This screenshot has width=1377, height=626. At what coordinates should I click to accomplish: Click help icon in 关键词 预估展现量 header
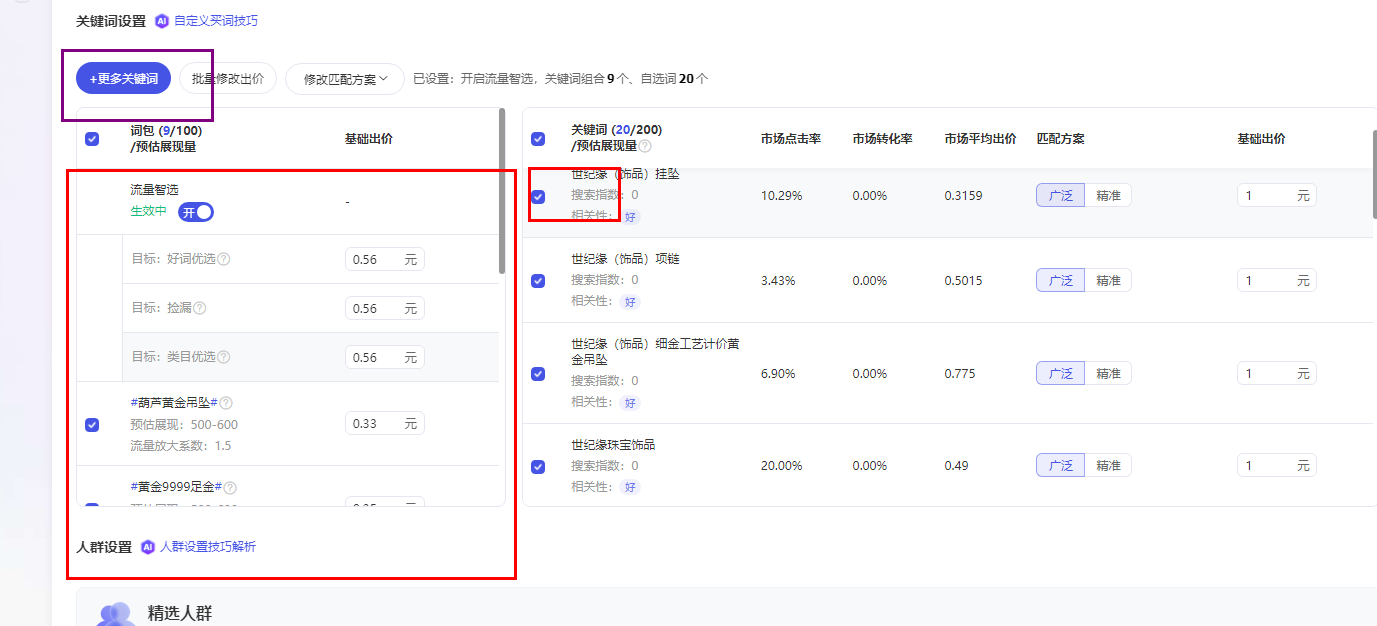[x=645, y=146]
